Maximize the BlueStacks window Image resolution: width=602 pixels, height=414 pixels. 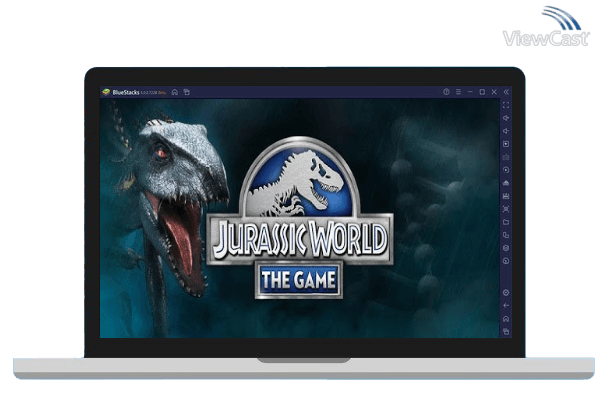482,92
